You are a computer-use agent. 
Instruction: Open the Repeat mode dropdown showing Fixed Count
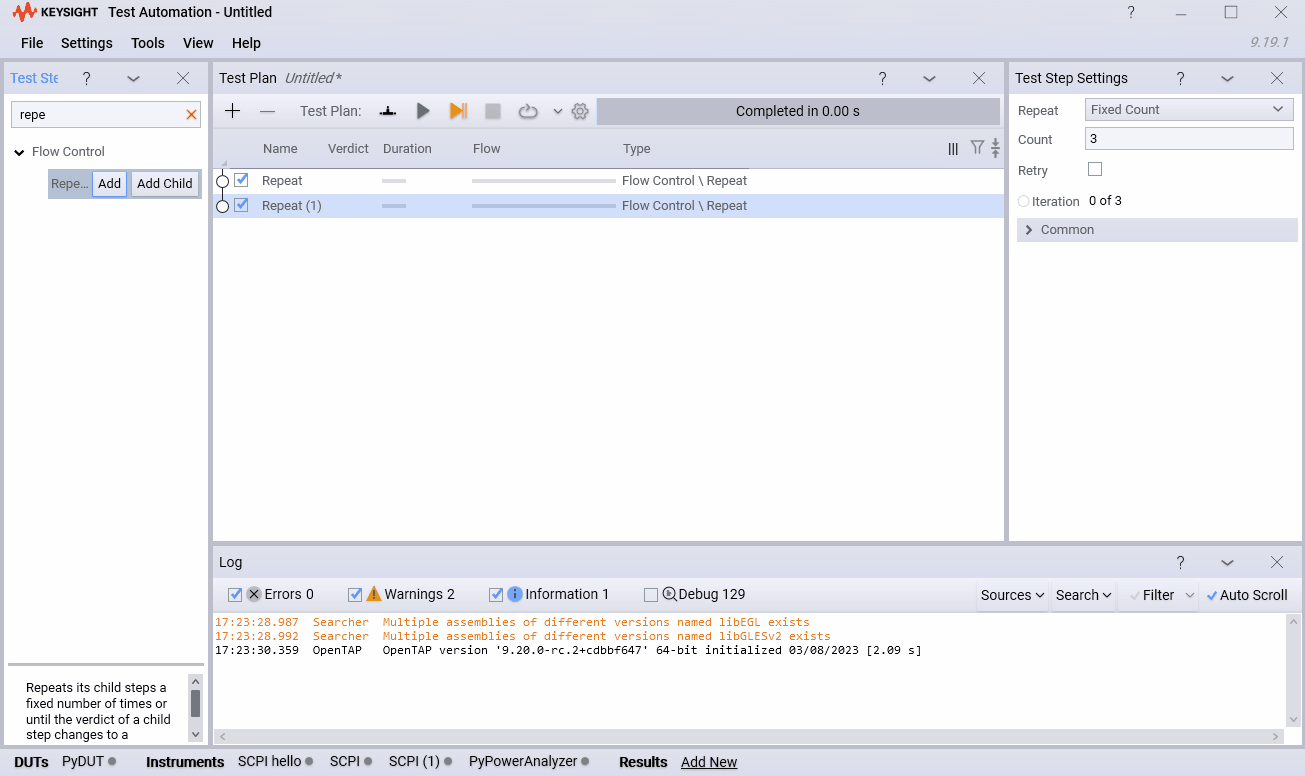1188,109
